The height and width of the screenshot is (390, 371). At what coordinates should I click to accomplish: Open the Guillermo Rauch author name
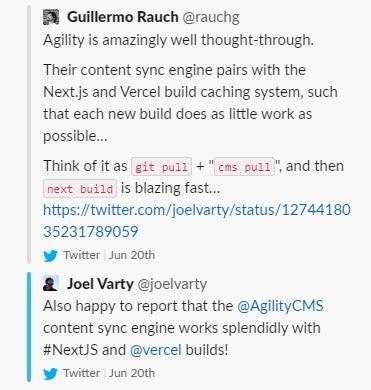[123, 17]
